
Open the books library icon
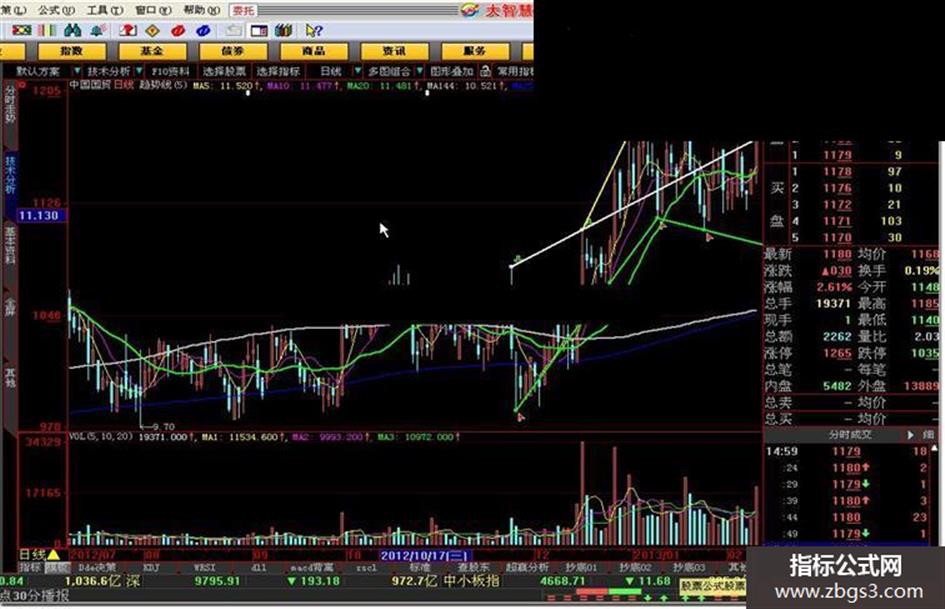pyautogui.click(x=283, y=30)
